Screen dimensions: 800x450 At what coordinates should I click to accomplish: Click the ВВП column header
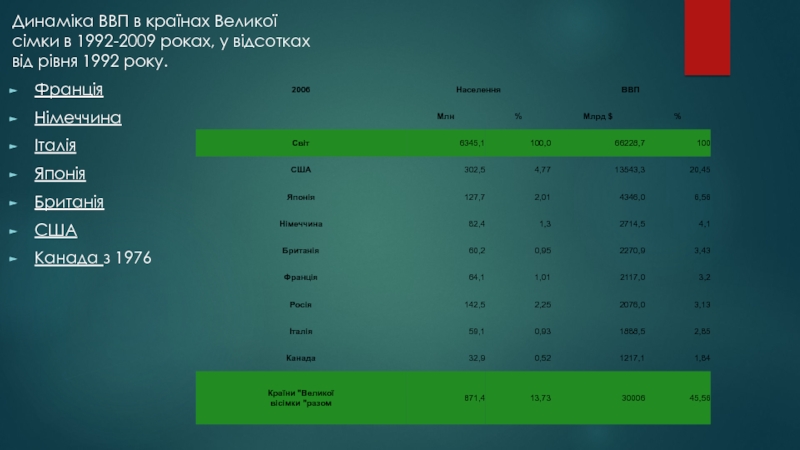coord(630,90)
